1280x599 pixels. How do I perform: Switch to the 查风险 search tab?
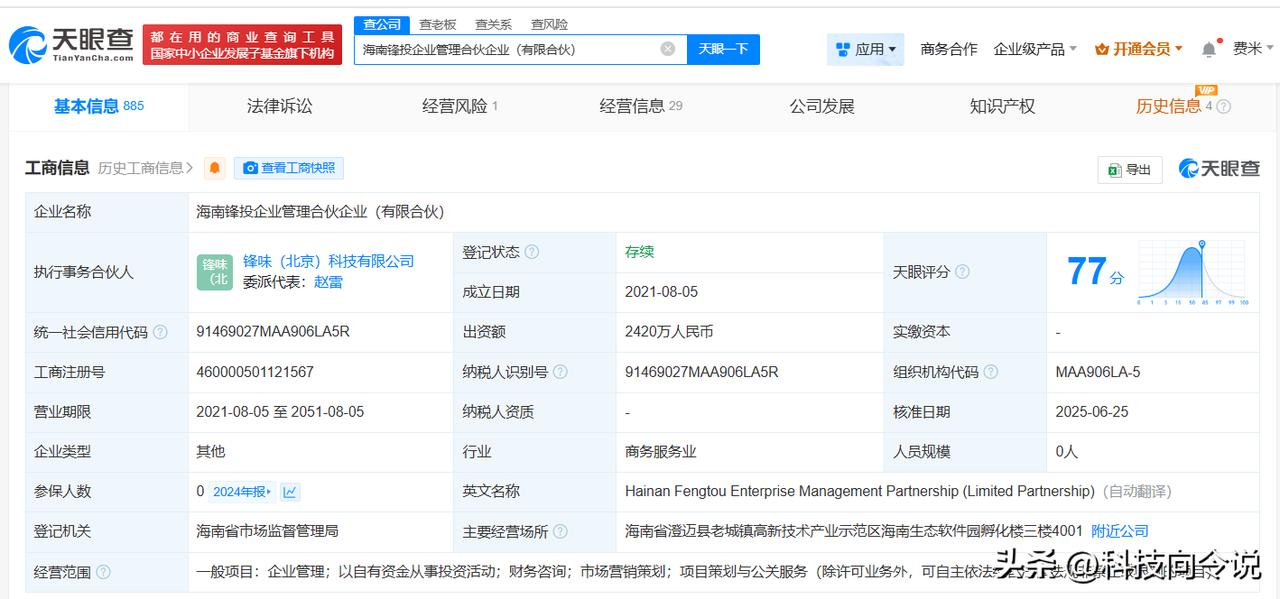click(549, 24)
